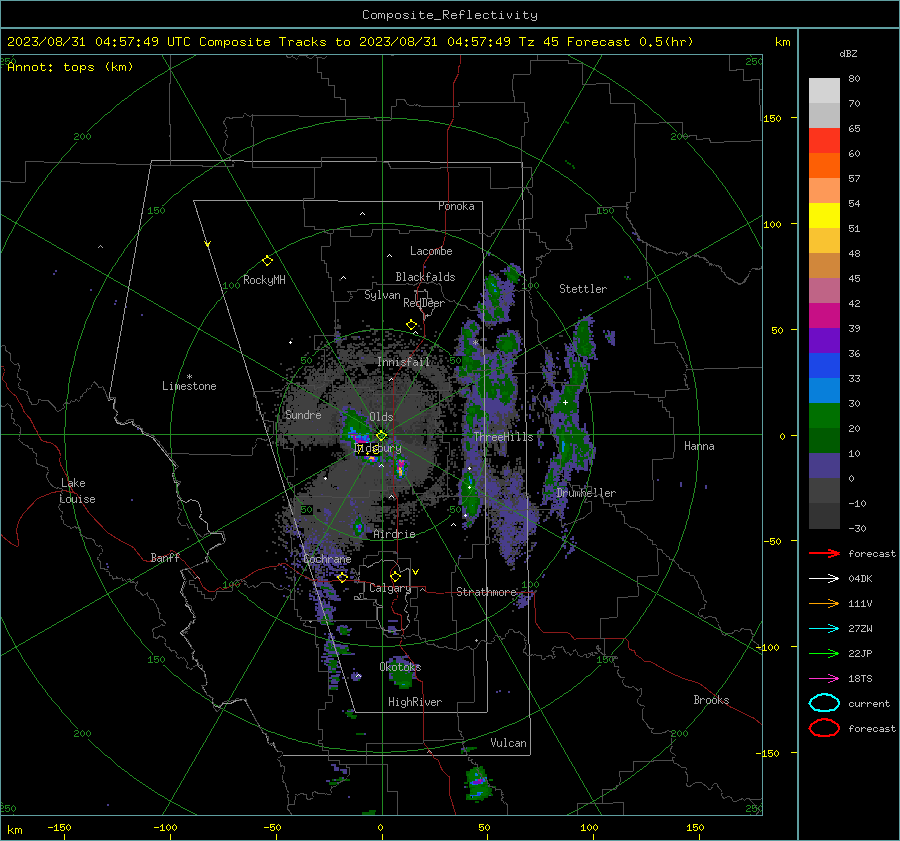This screenshot has width=900, height=841.
Task: Click the yellow diamond marker below RedDeer
Action: [411, 325]
